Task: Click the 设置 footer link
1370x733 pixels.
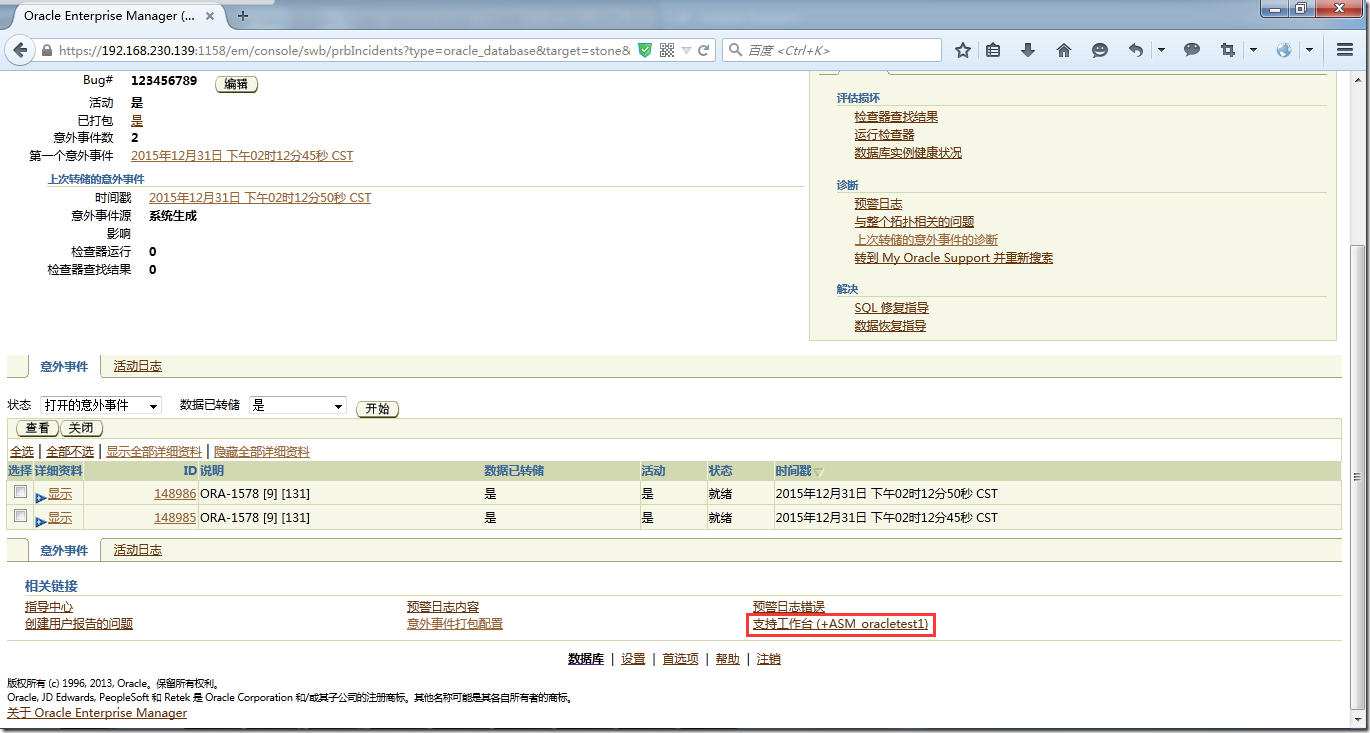Action: (x=633, y=659)
